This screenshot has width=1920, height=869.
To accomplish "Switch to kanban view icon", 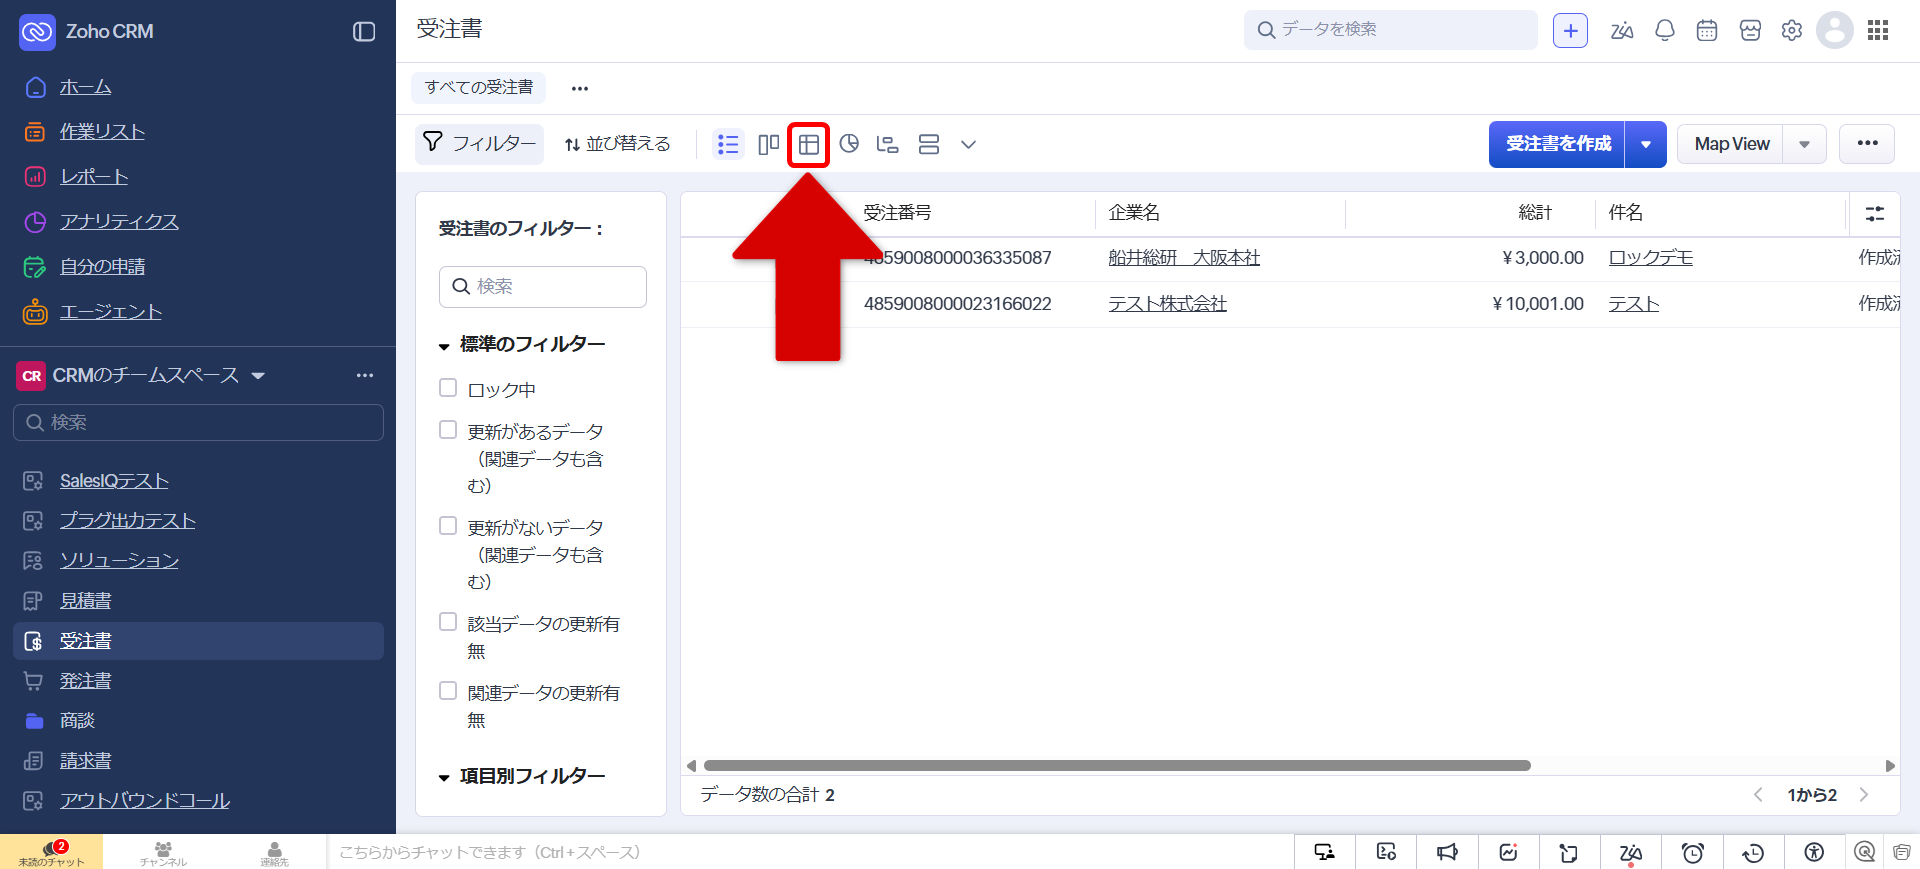I will (768, 145).
